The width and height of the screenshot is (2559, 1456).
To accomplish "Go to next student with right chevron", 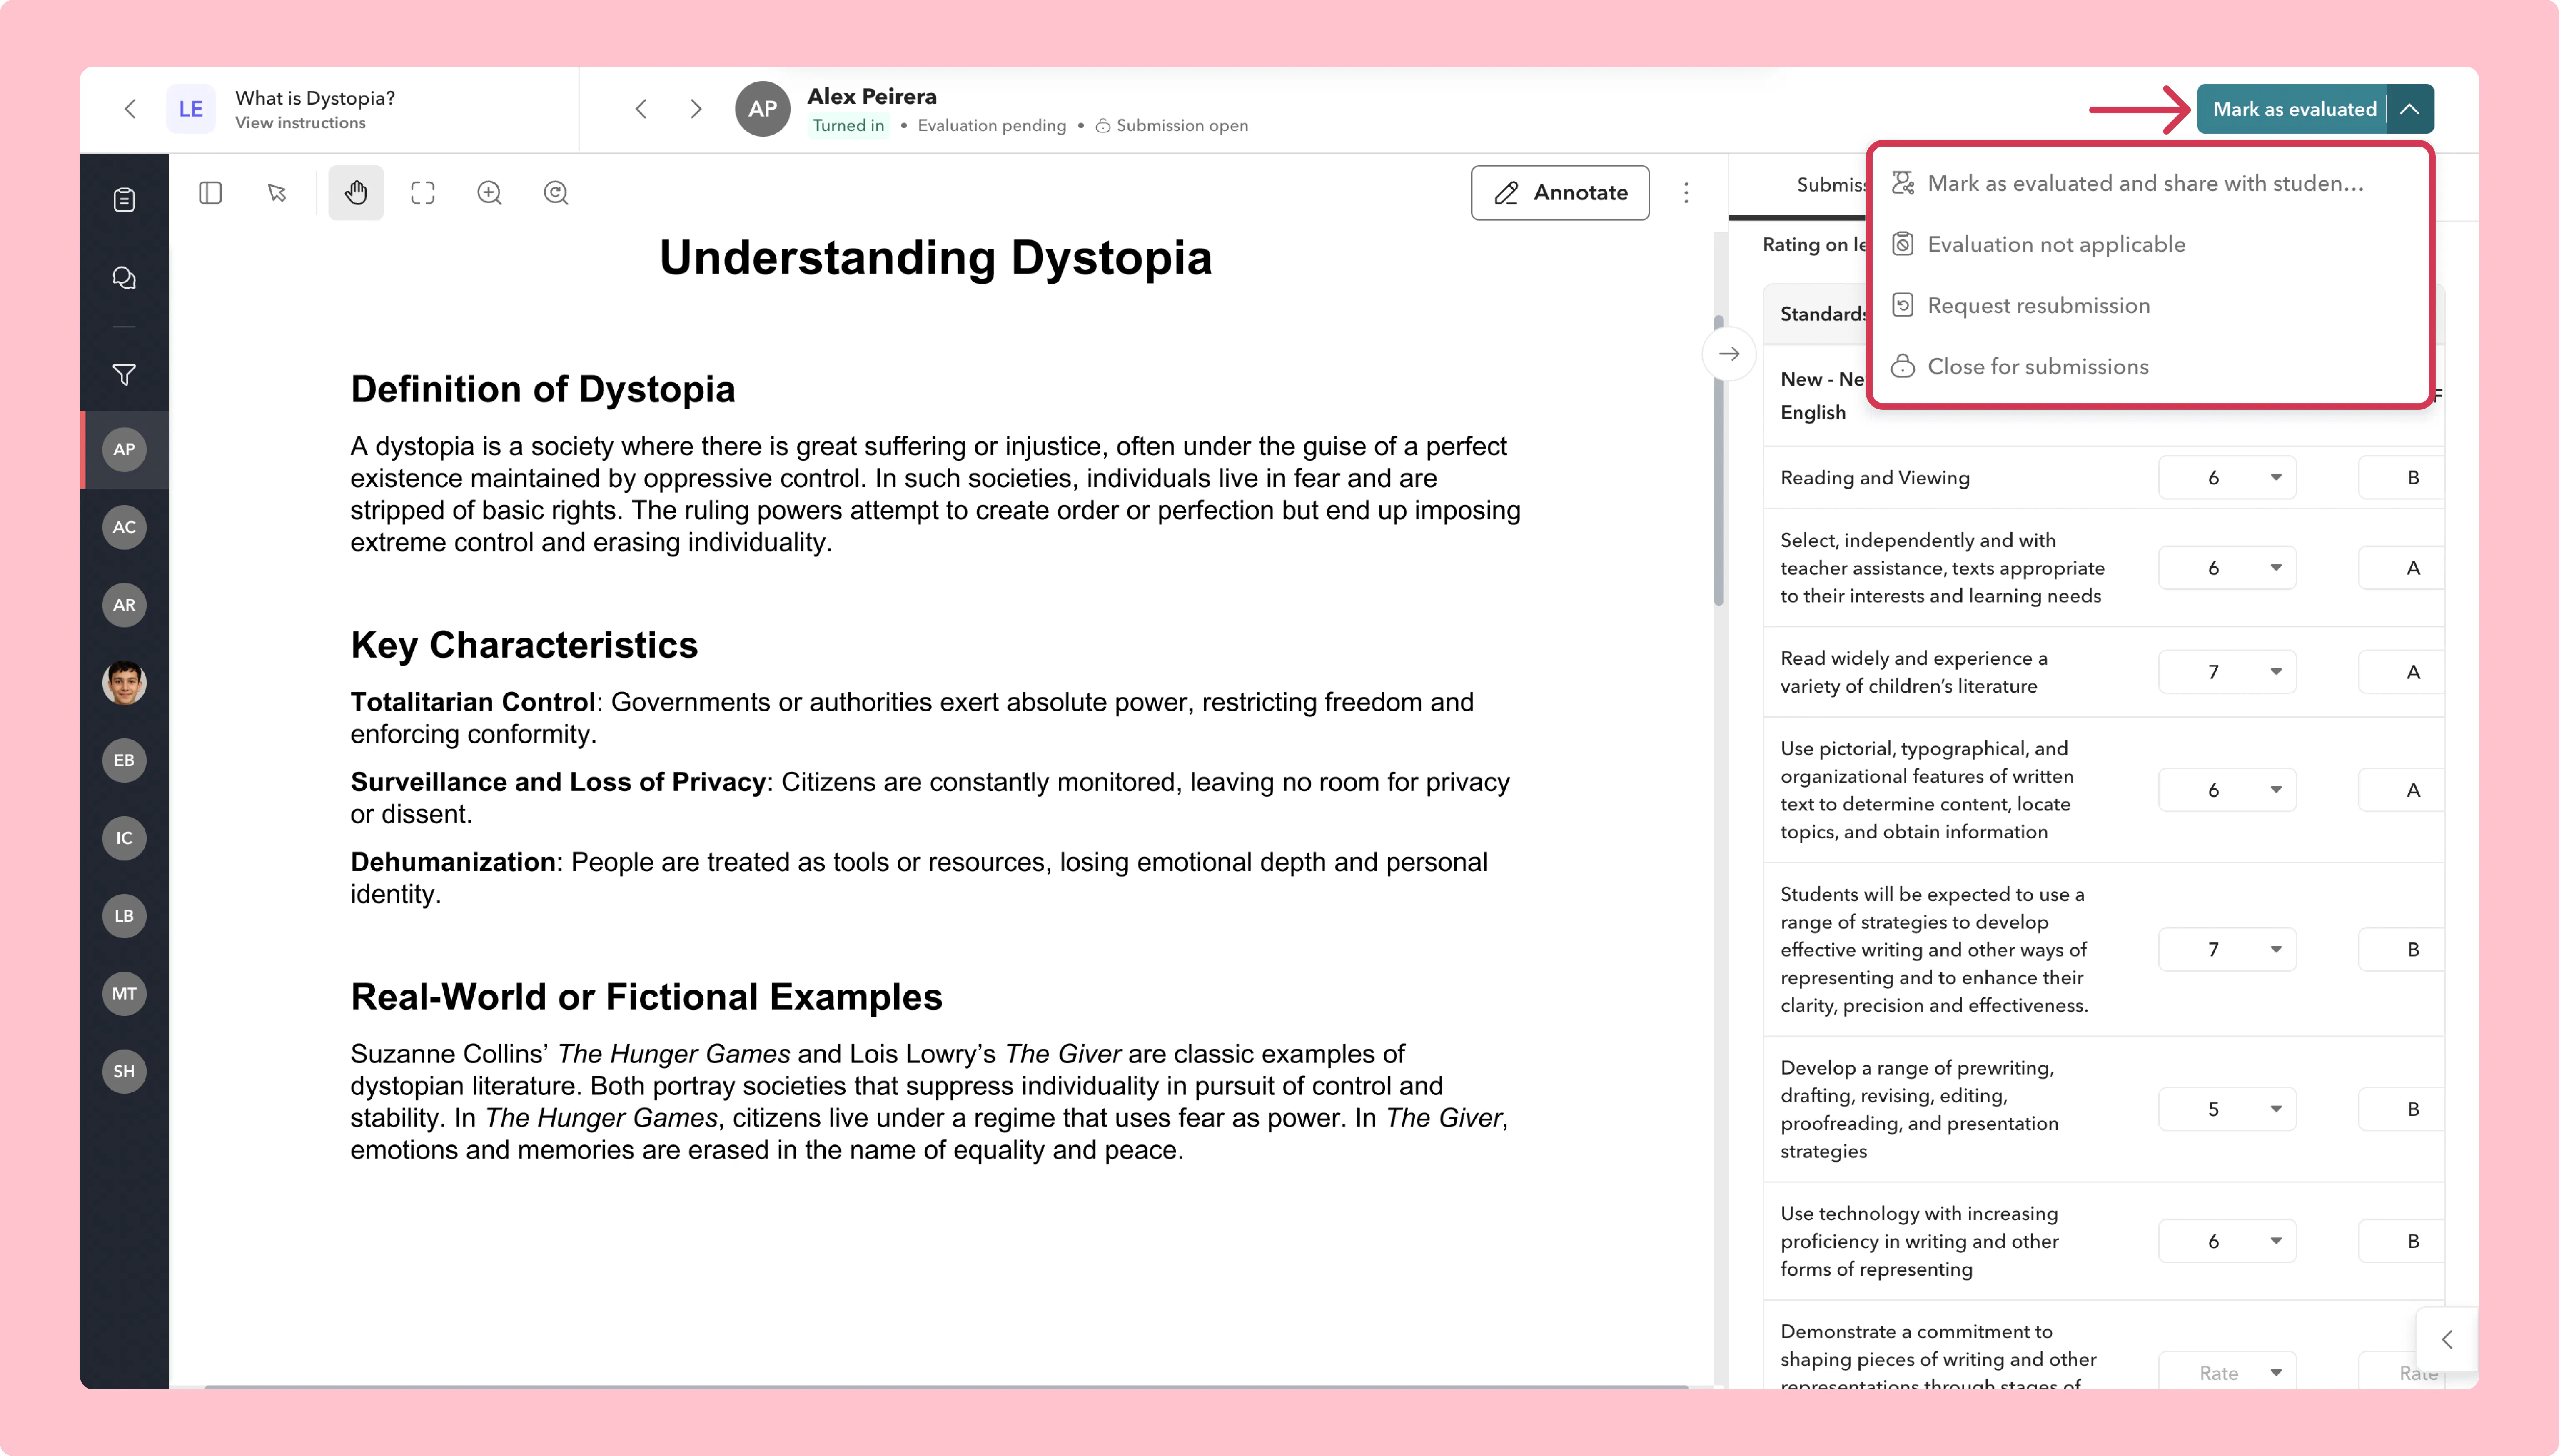I will [x=696, y=109].
